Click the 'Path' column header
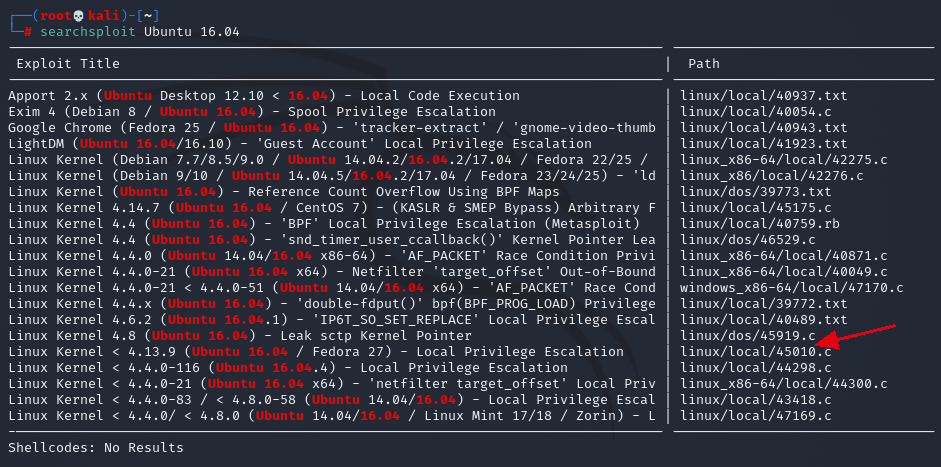This screenshot has height=467, width=941. coord(703,64)
